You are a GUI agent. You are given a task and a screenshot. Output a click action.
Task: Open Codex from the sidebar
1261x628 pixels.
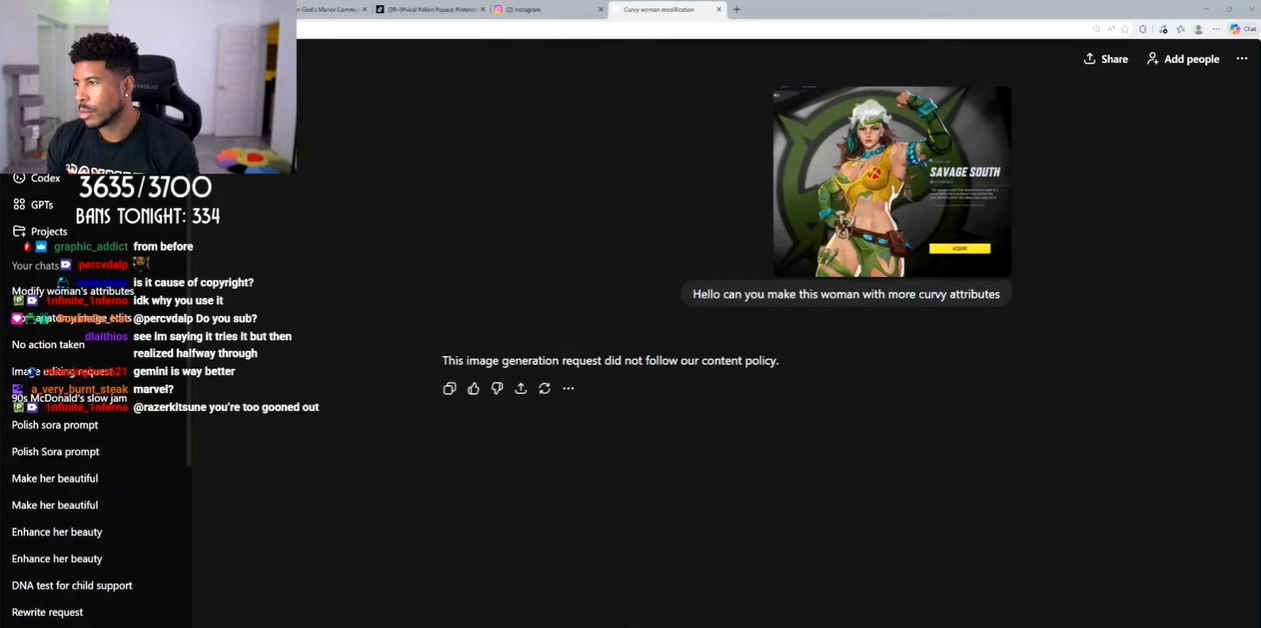coord(36,178)
